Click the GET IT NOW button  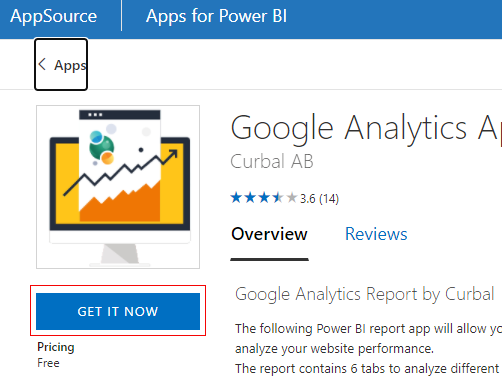point(118,311)
